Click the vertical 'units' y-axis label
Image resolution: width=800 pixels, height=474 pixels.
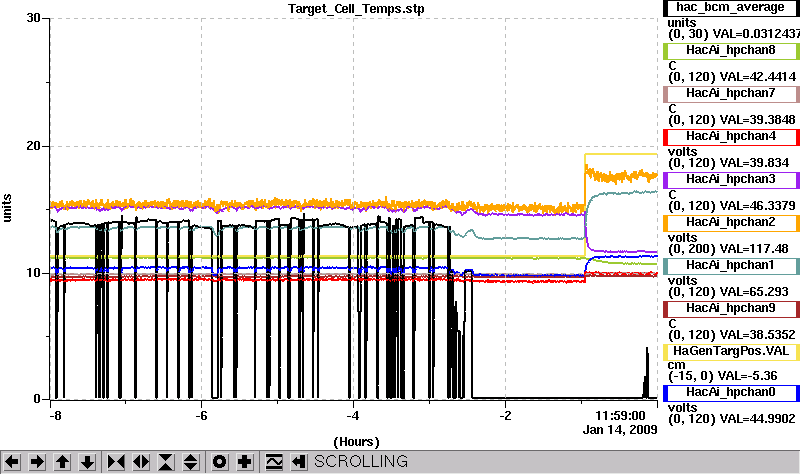(x=7, y=208)
